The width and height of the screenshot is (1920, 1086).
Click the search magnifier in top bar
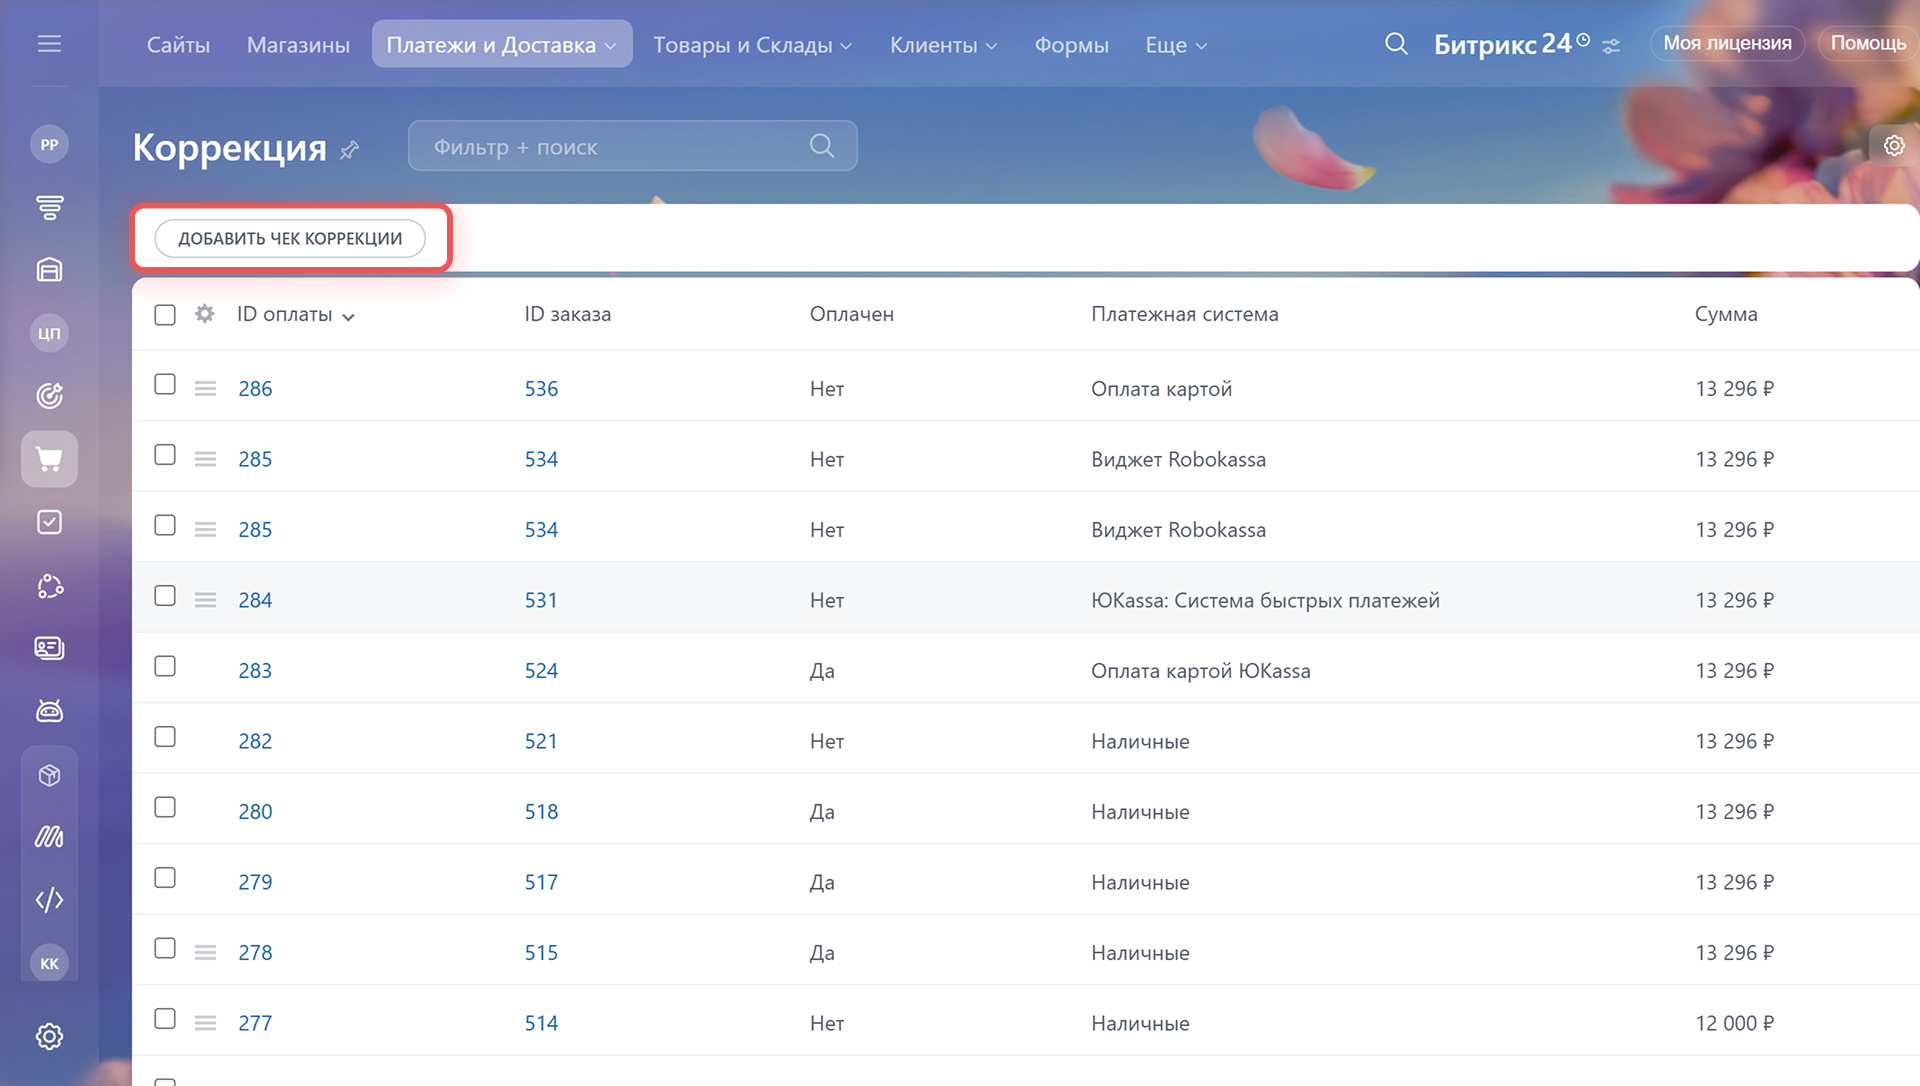1396,44
